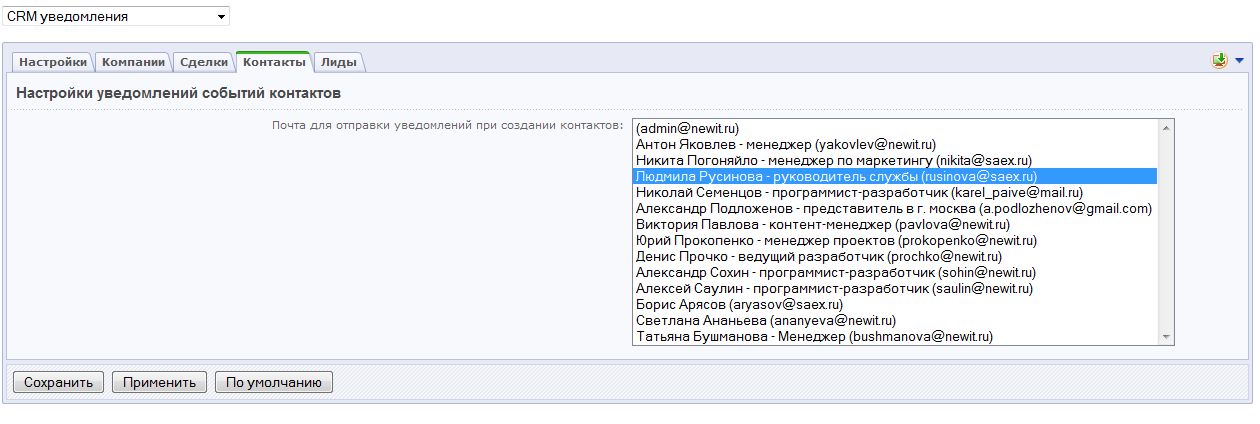Reset settings with По умолчанию button
The width and height of the screenshot is (1260, 424).
click(273, 382)
